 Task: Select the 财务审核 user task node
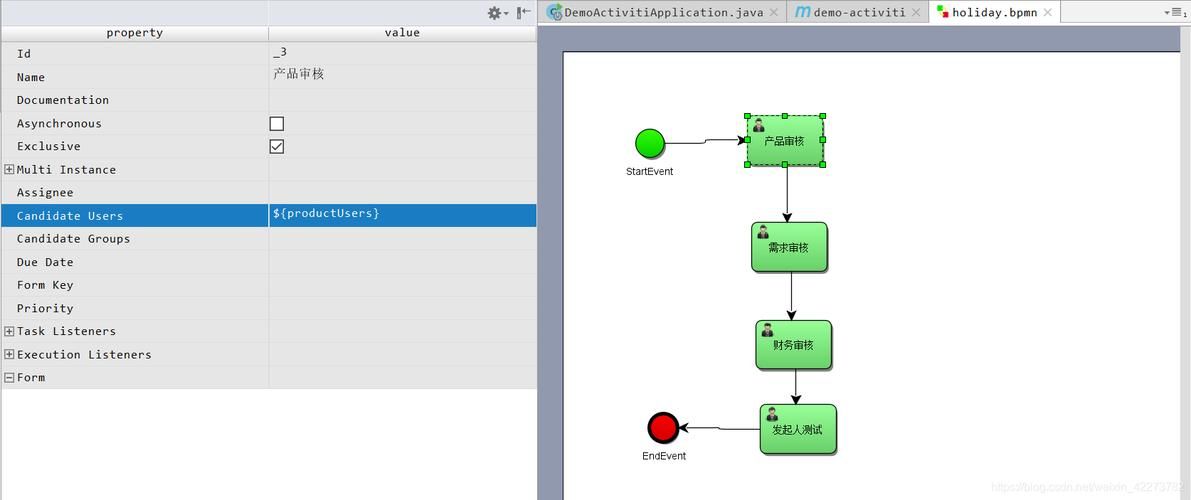pyautogui.click(x=793, y=345)
